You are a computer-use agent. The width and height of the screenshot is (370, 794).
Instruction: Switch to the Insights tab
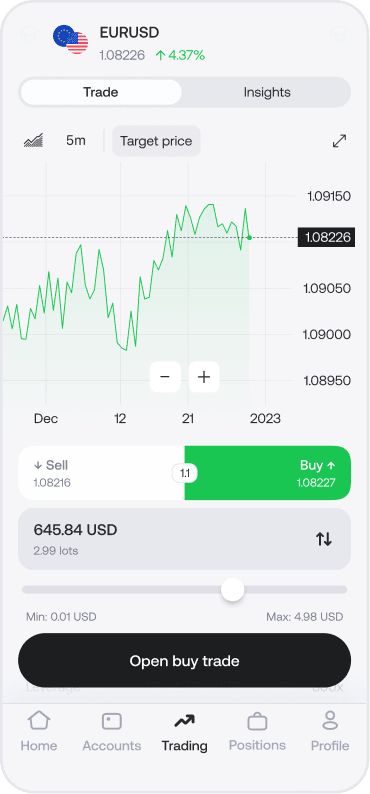(267, 92)
